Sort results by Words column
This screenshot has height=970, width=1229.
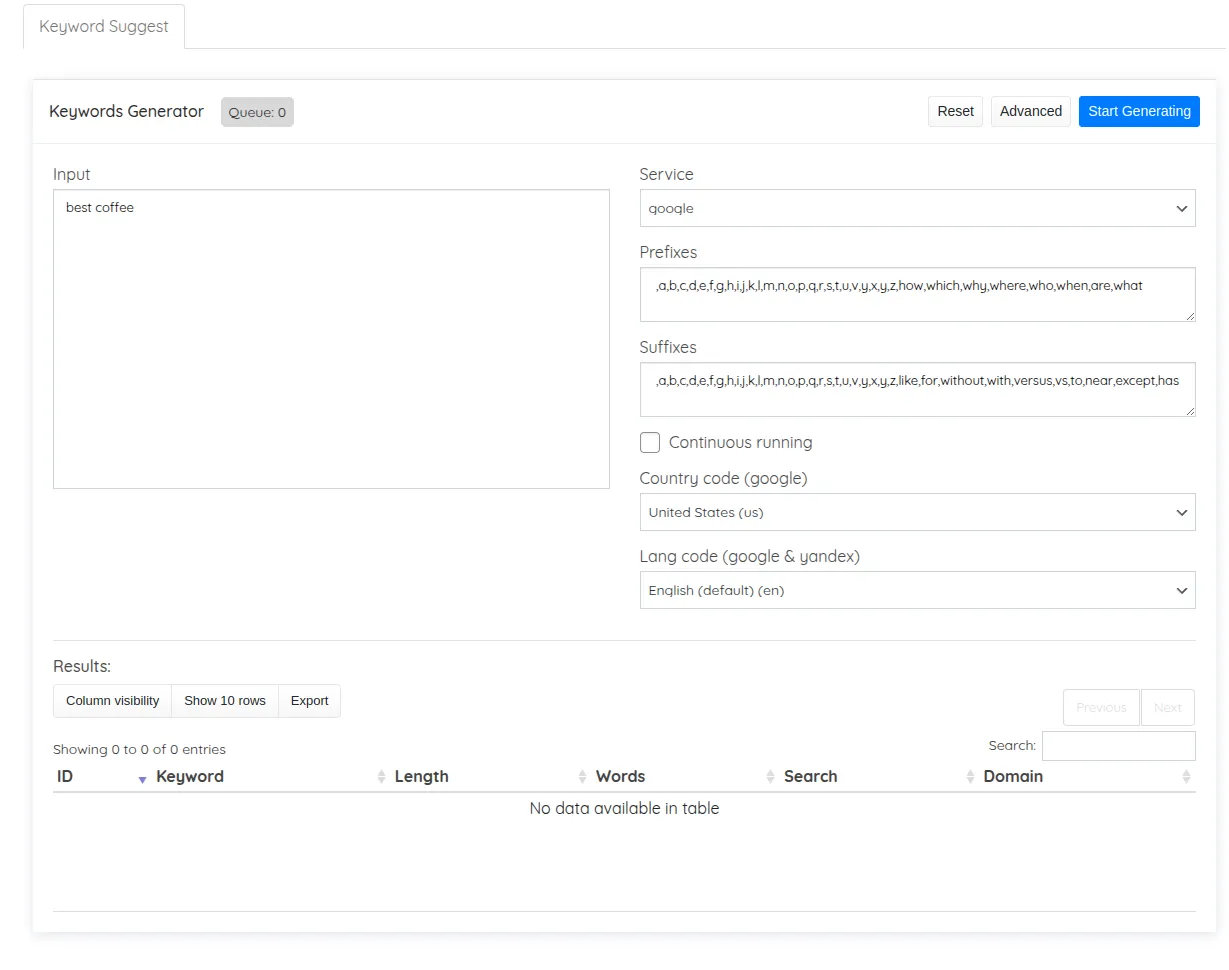pos(620,777)
